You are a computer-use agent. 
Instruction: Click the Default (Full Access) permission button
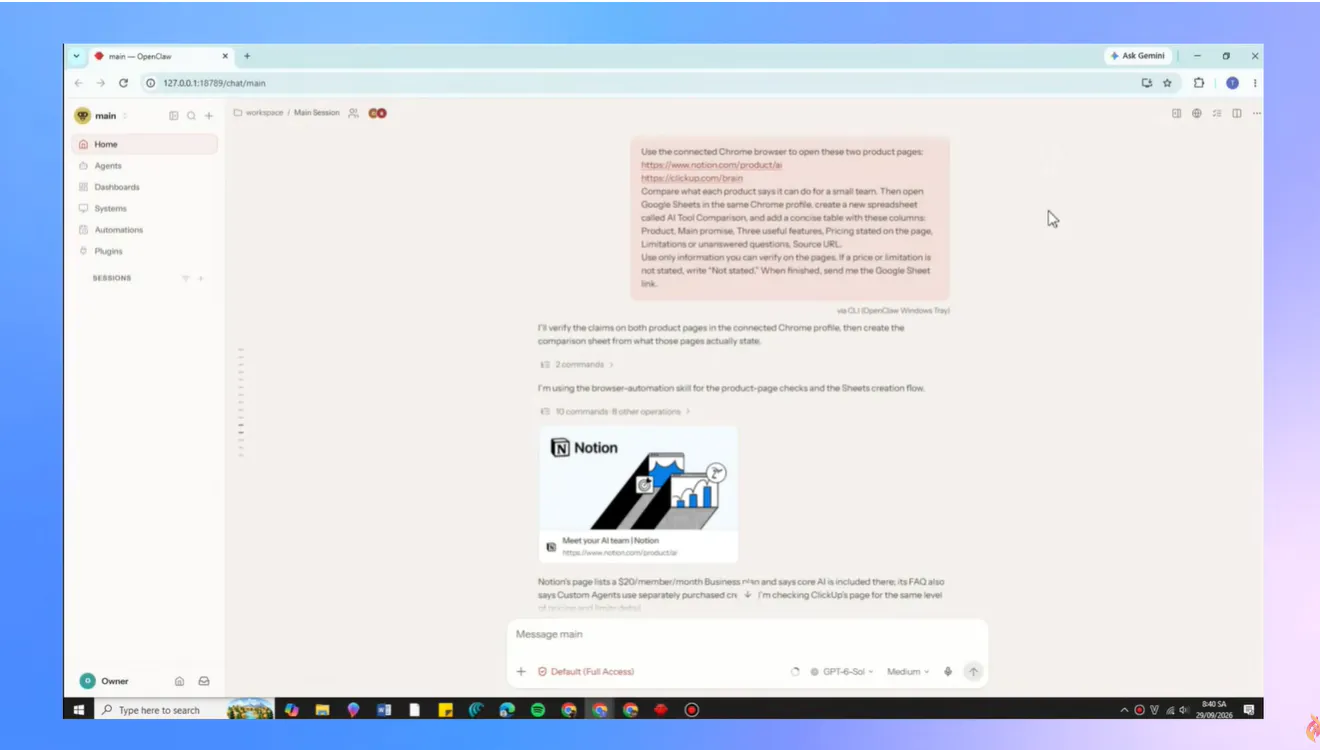586,672
